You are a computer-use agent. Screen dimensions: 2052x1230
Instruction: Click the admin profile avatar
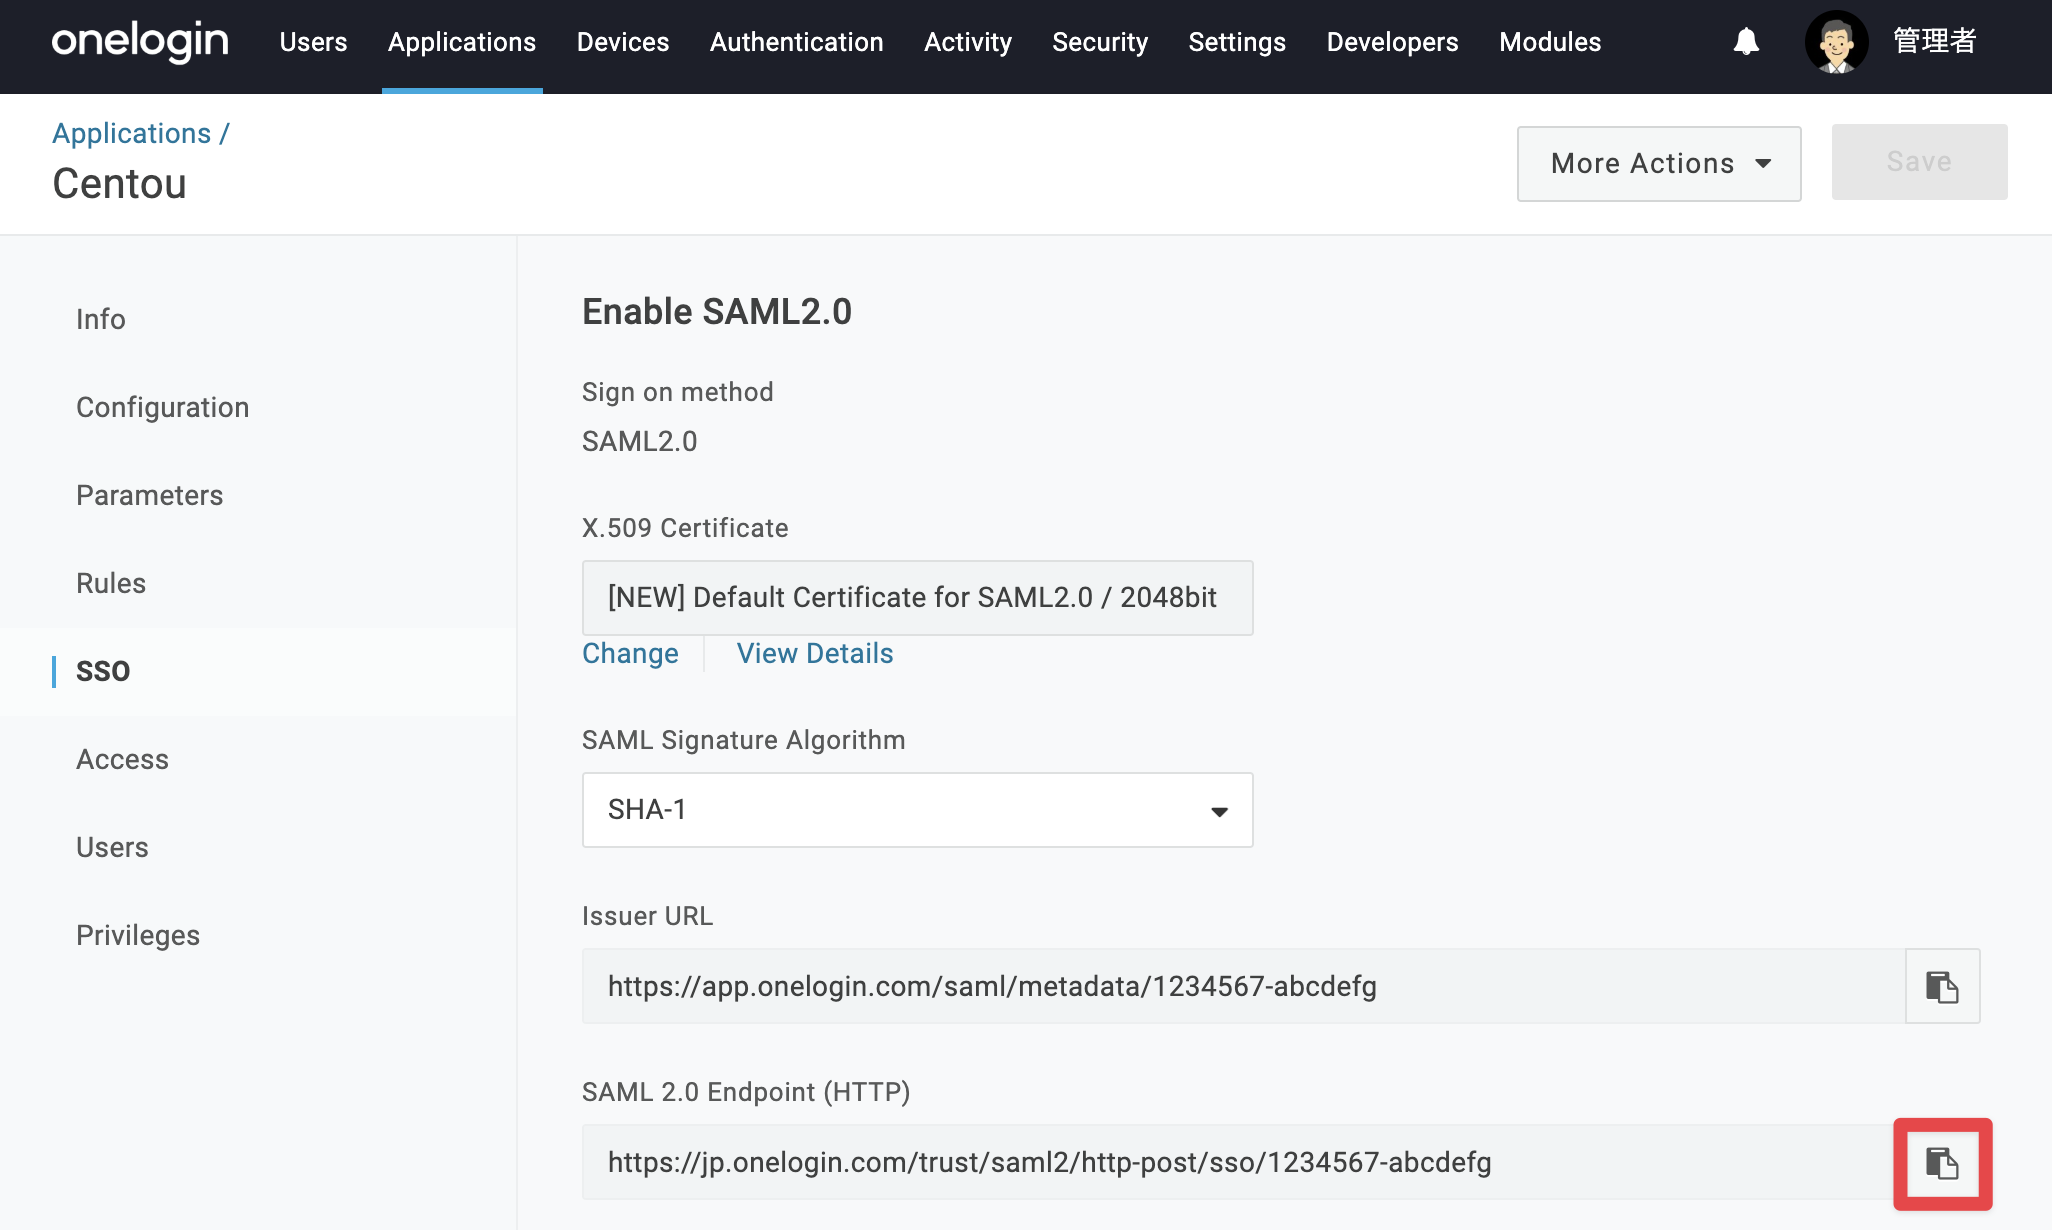click(x=1836, y=42)
